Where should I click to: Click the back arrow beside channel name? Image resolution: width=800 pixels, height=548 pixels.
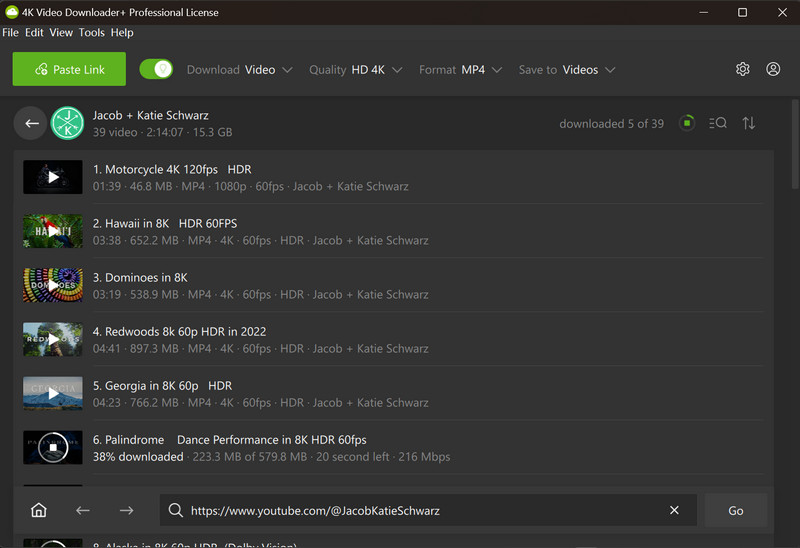(x=32, y=123)
